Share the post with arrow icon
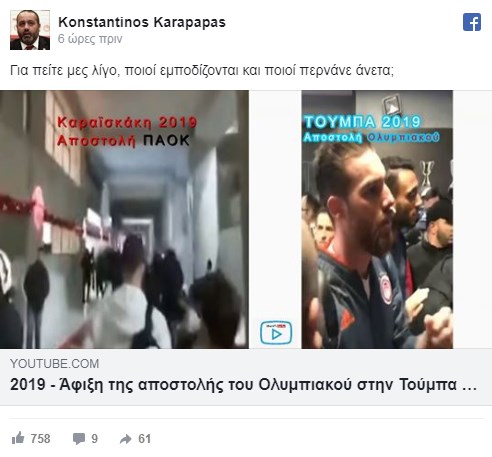Viewport: 492px width, 457px height. 126,439
